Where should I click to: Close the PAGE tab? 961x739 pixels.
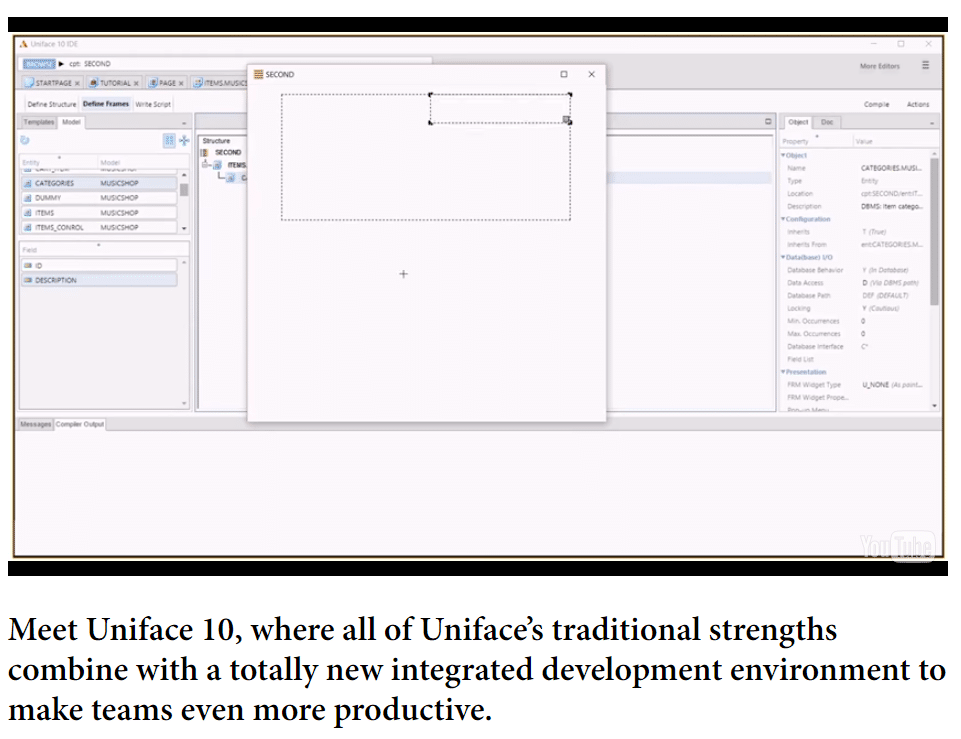[181, 83]
